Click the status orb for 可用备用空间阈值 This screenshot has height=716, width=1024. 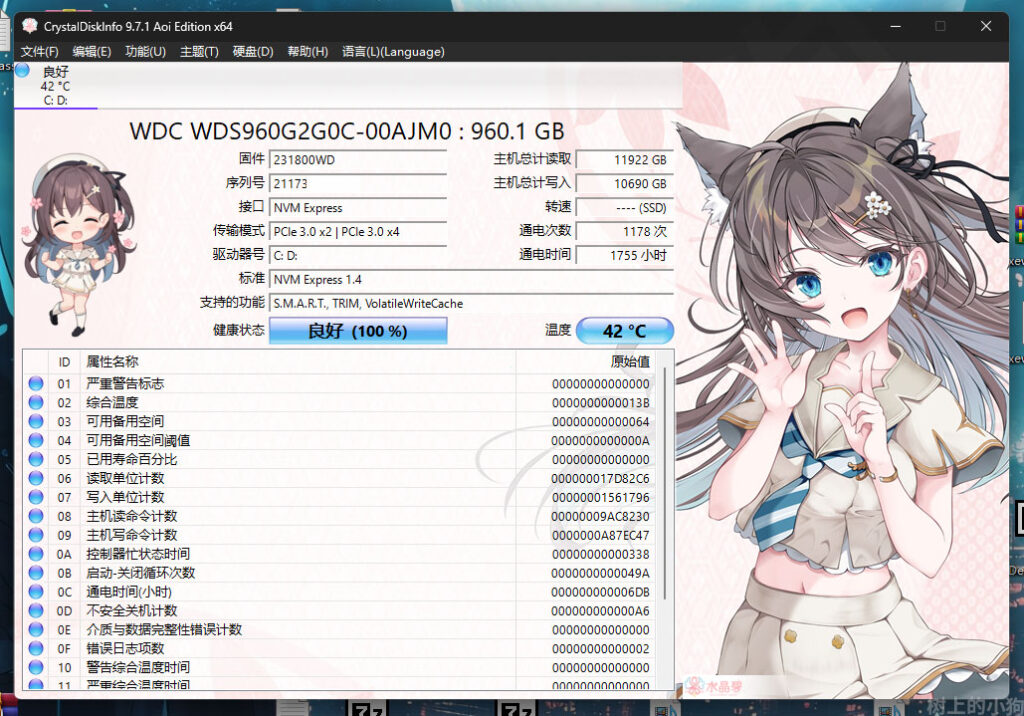pos(36,440)
